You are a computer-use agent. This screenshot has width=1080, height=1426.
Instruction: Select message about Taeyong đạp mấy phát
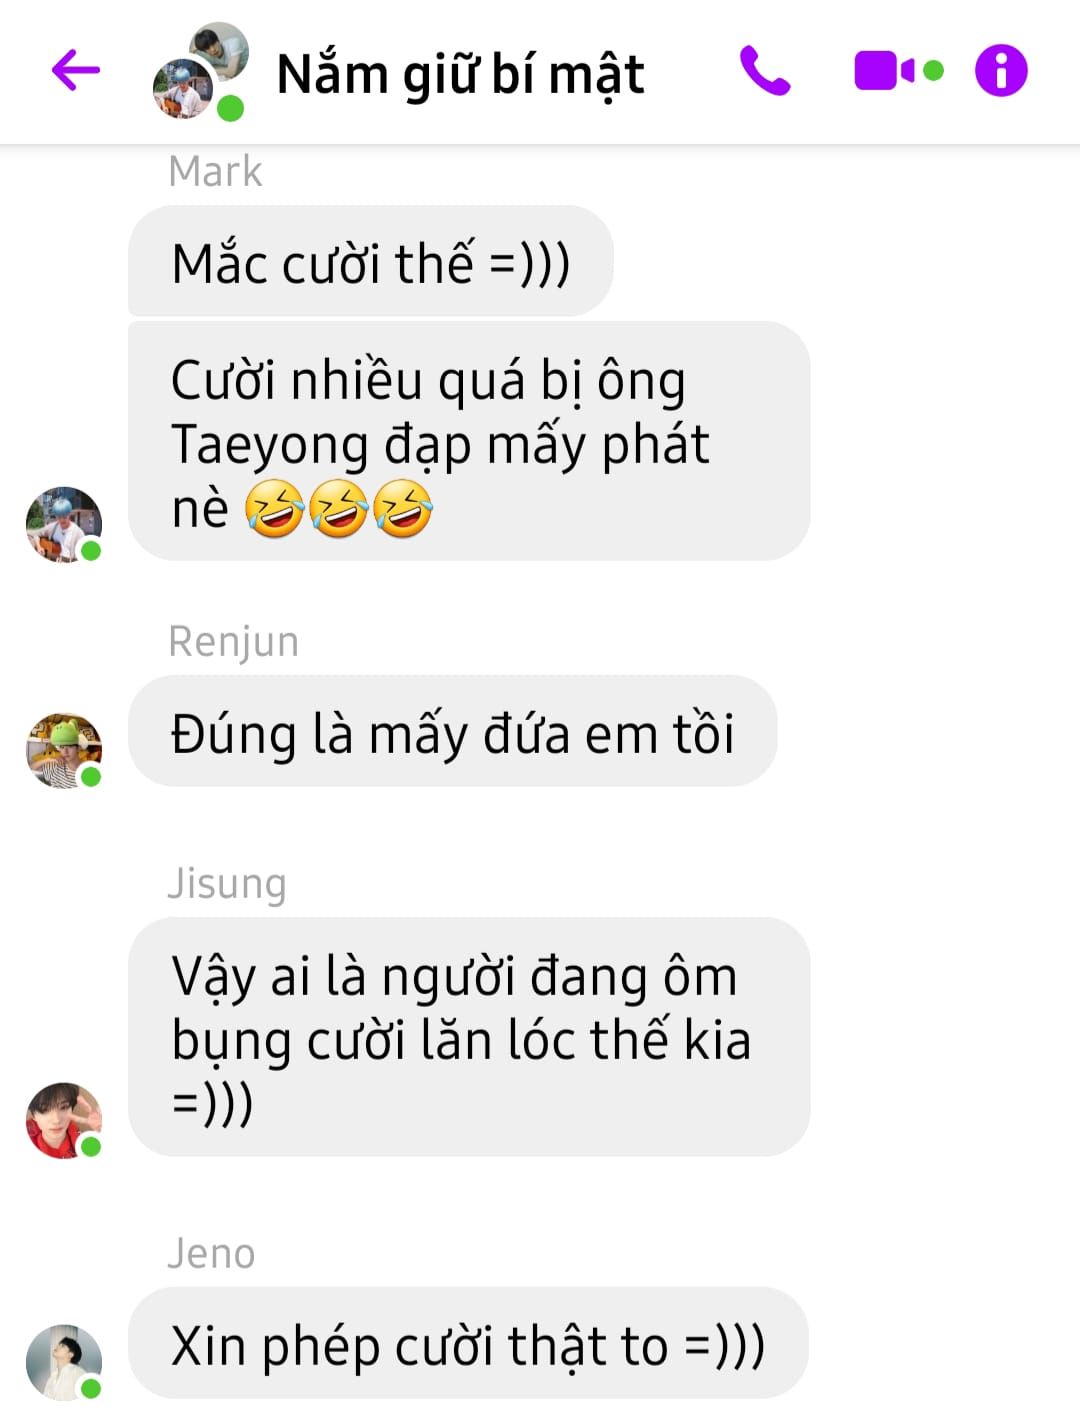(x=469, y=441)
